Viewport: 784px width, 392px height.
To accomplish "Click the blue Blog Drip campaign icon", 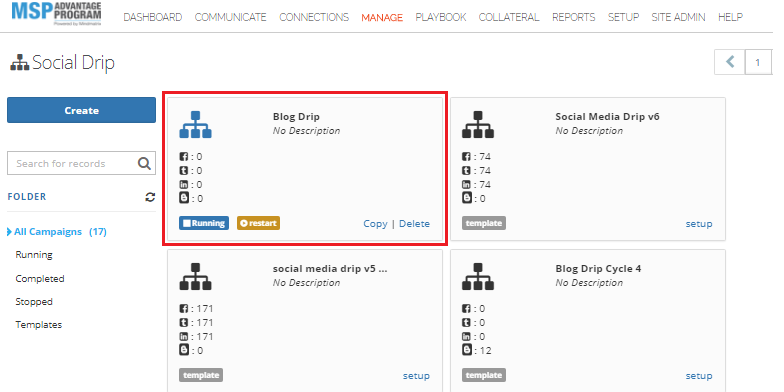I will click(196, 124).
